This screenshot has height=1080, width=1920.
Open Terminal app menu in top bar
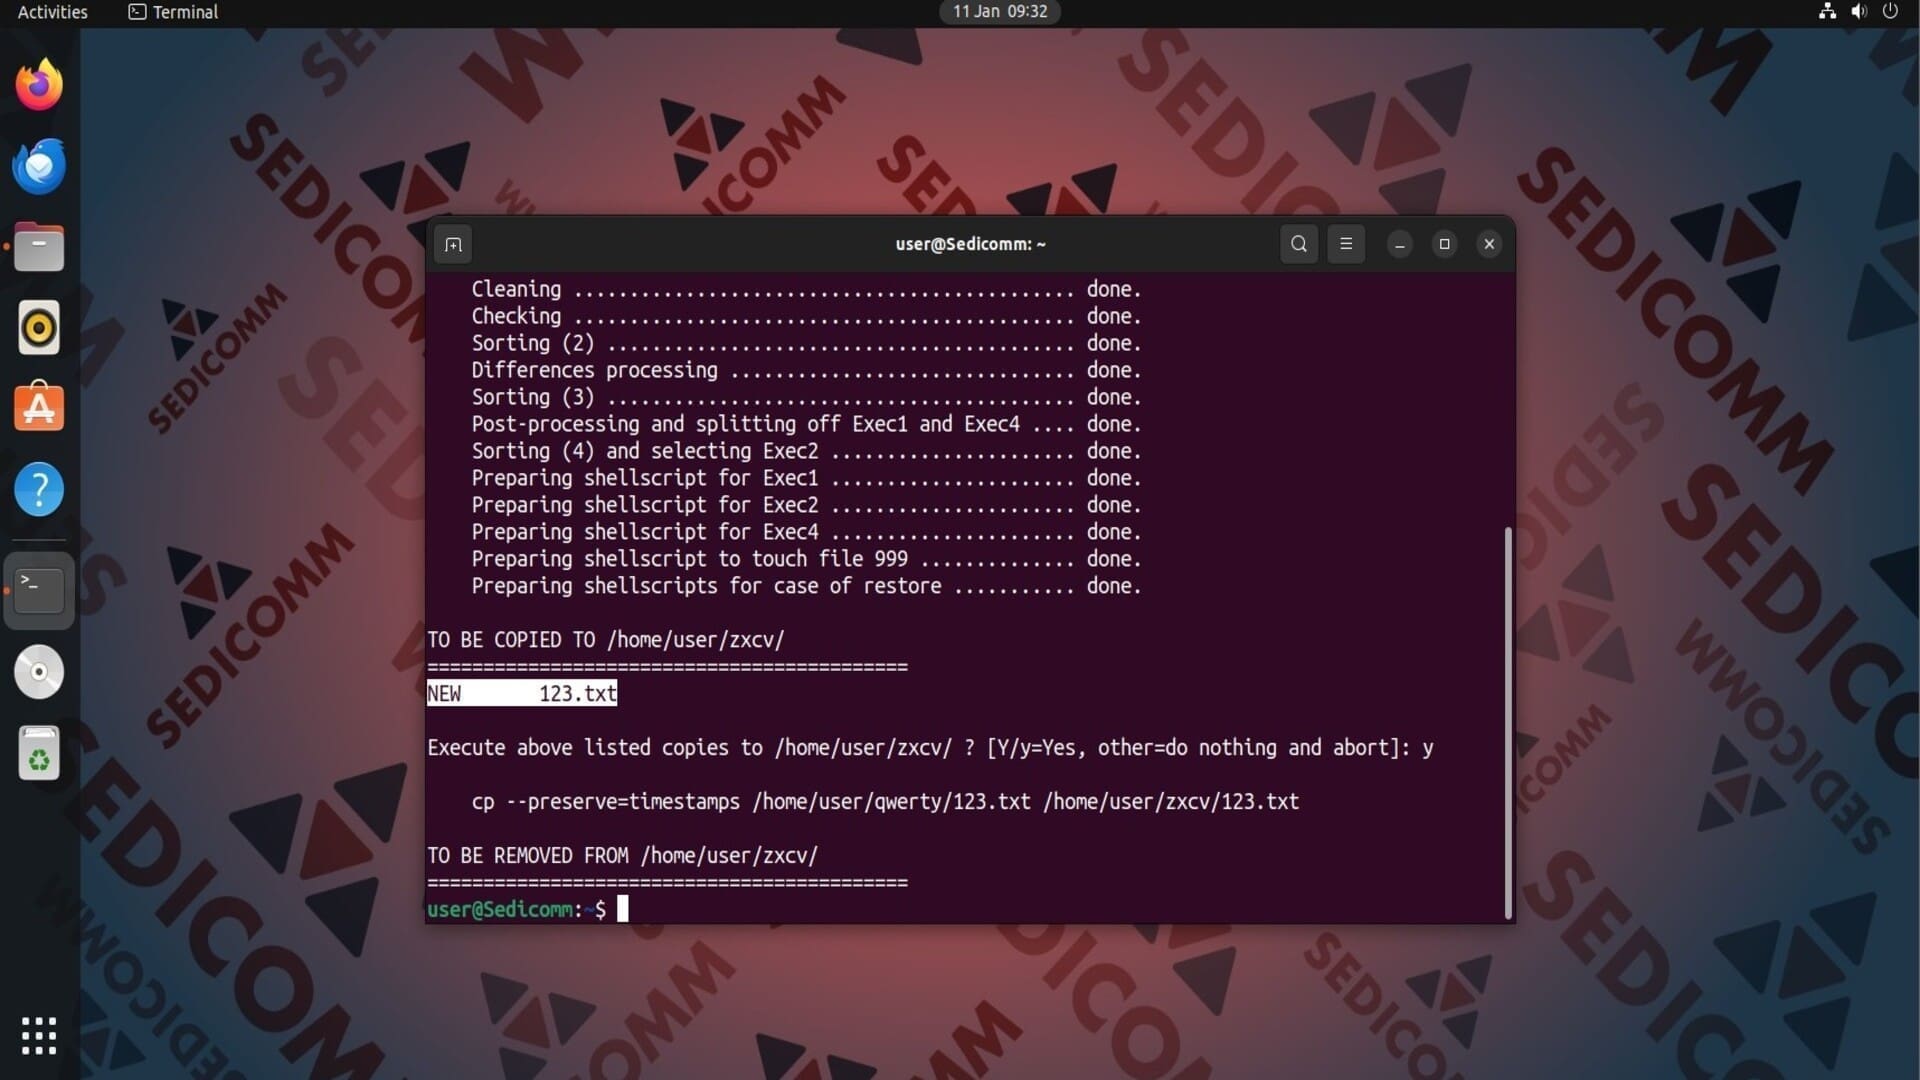click(x=173, y=12)
